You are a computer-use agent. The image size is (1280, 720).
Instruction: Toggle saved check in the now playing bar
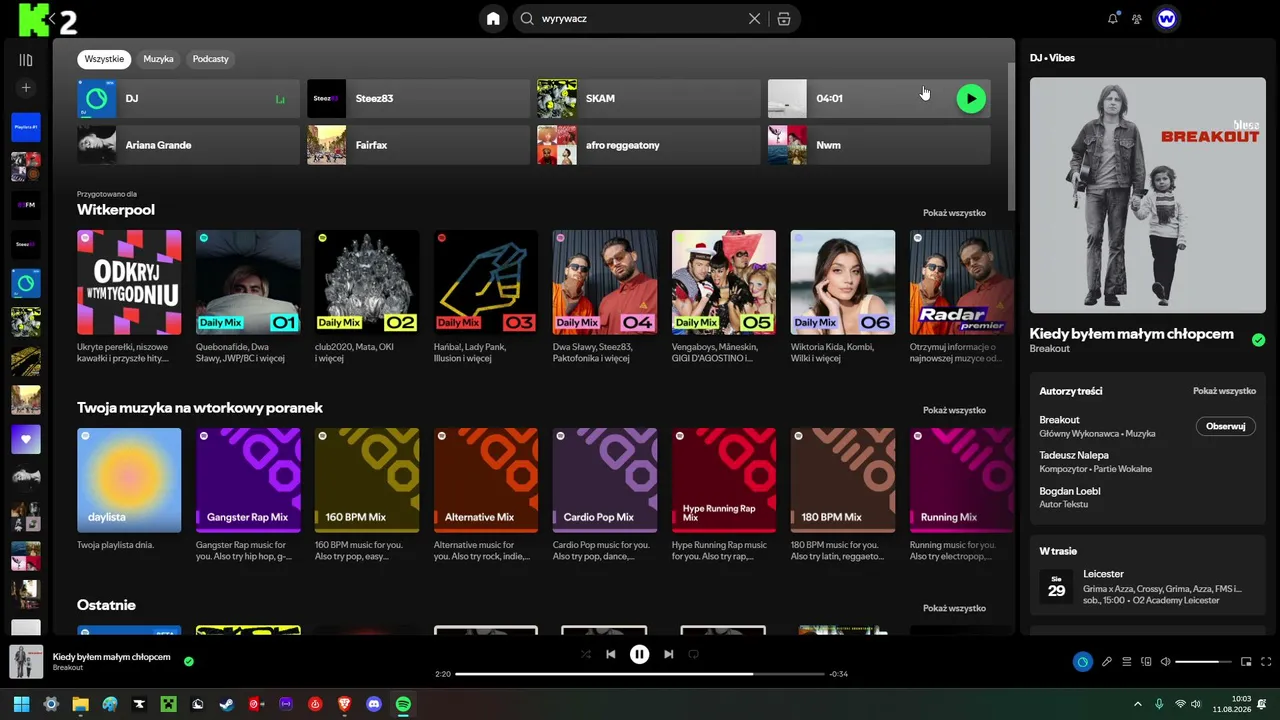tap(188, 661)
